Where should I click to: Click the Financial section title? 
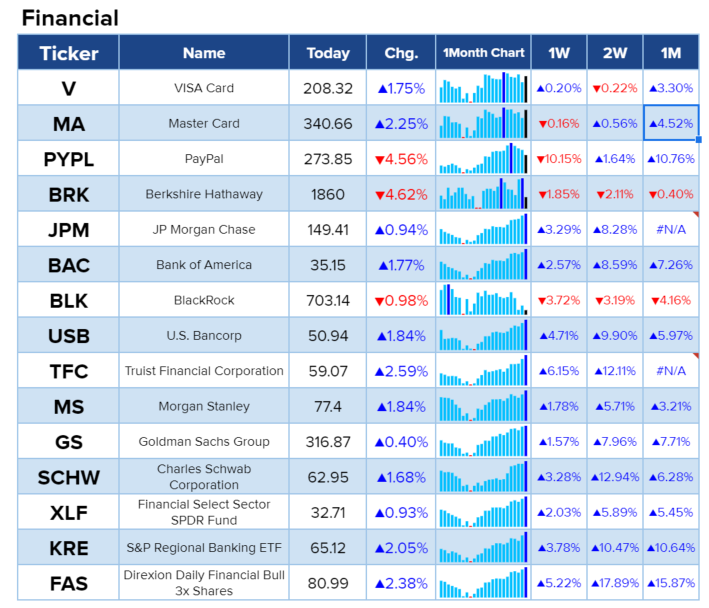[x=70, y=18]
